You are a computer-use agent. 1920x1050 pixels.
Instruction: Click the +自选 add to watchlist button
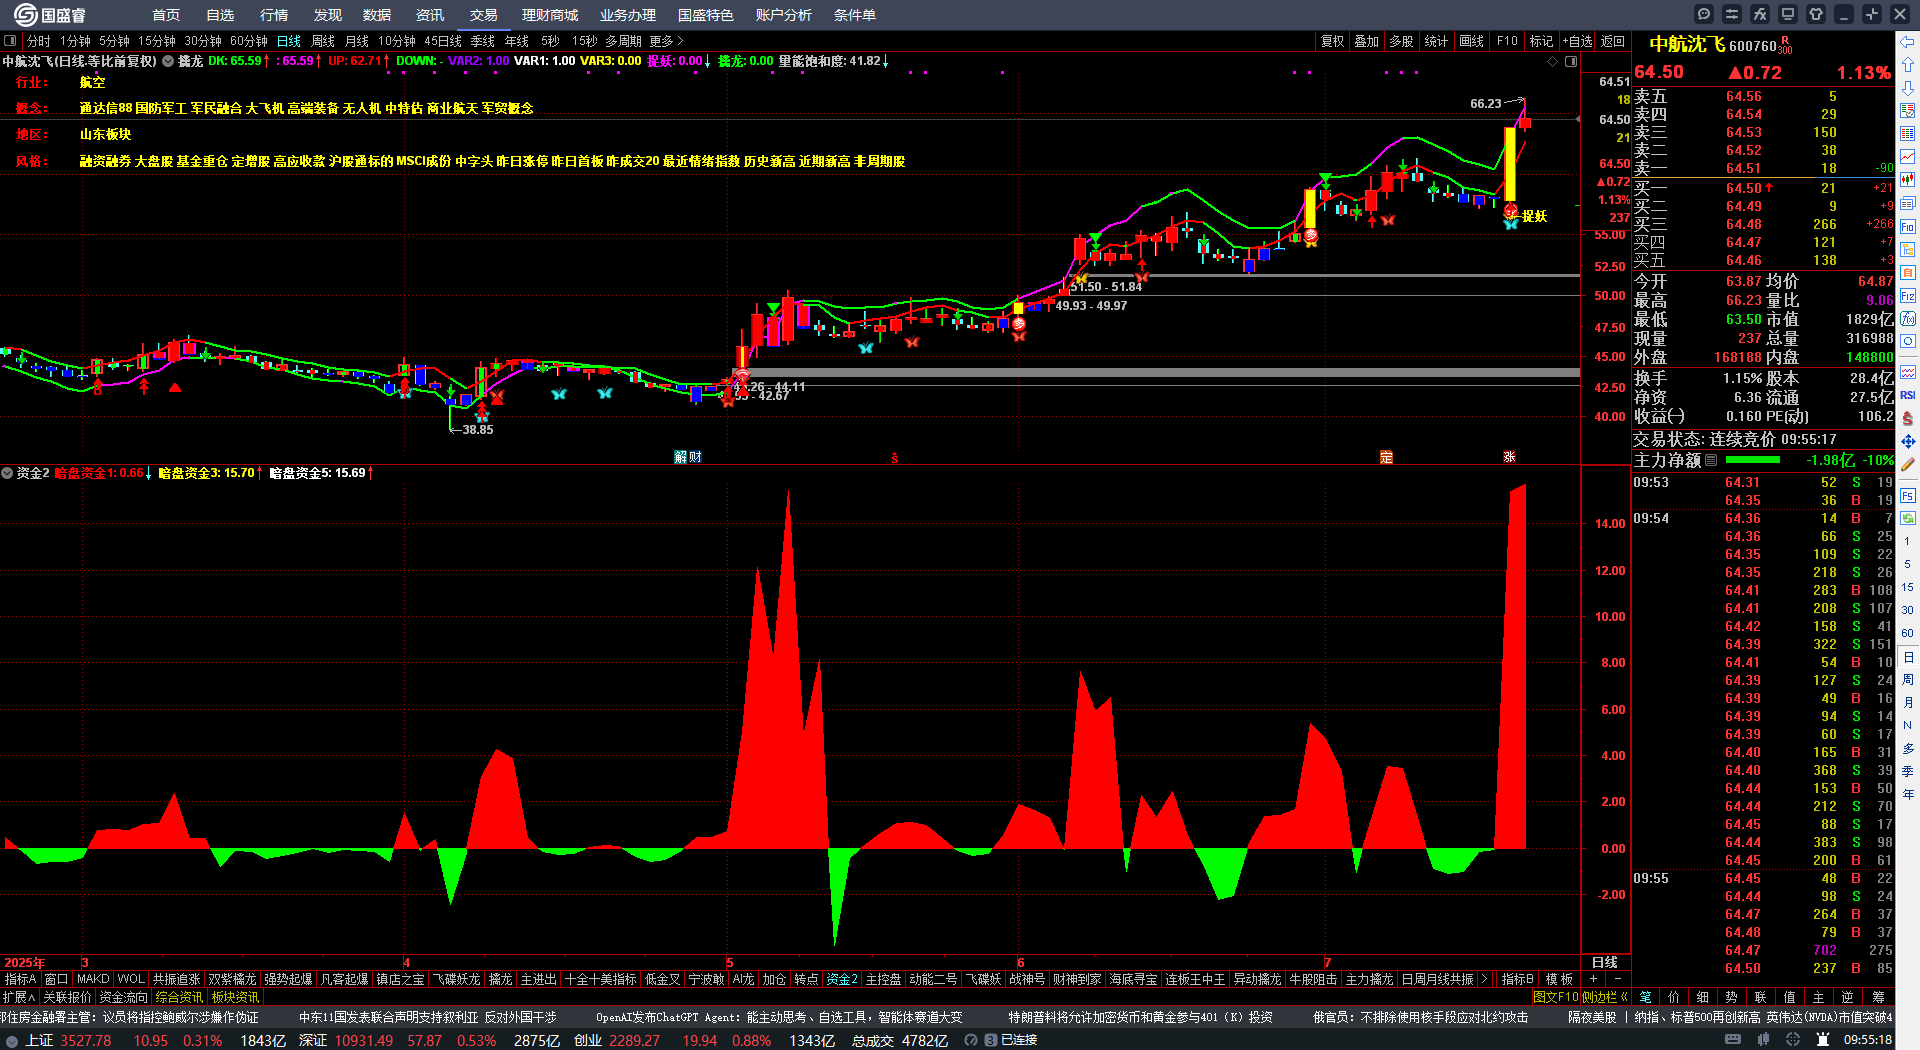[1577, 41]
